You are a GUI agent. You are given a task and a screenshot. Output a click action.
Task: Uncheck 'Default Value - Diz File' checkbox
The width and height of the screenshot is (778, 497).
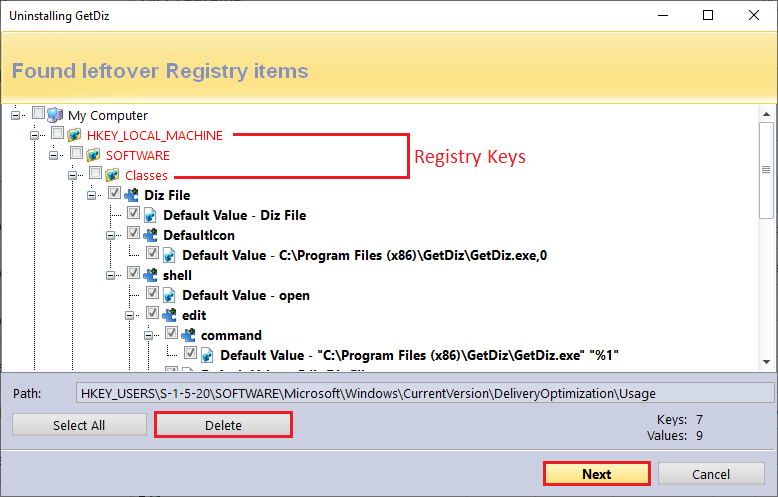coord(133,212)
